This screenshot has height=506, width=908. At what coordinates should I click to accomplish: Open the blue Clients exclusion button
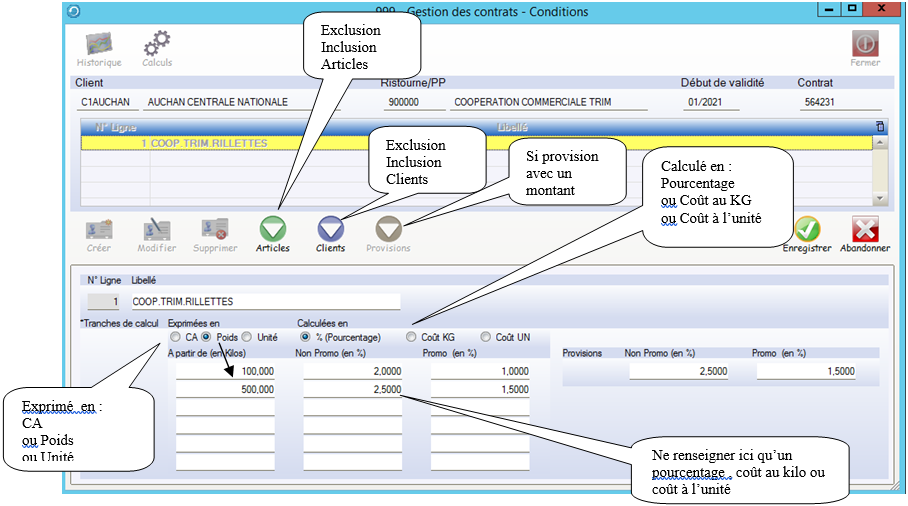click(x=330, y=230)
